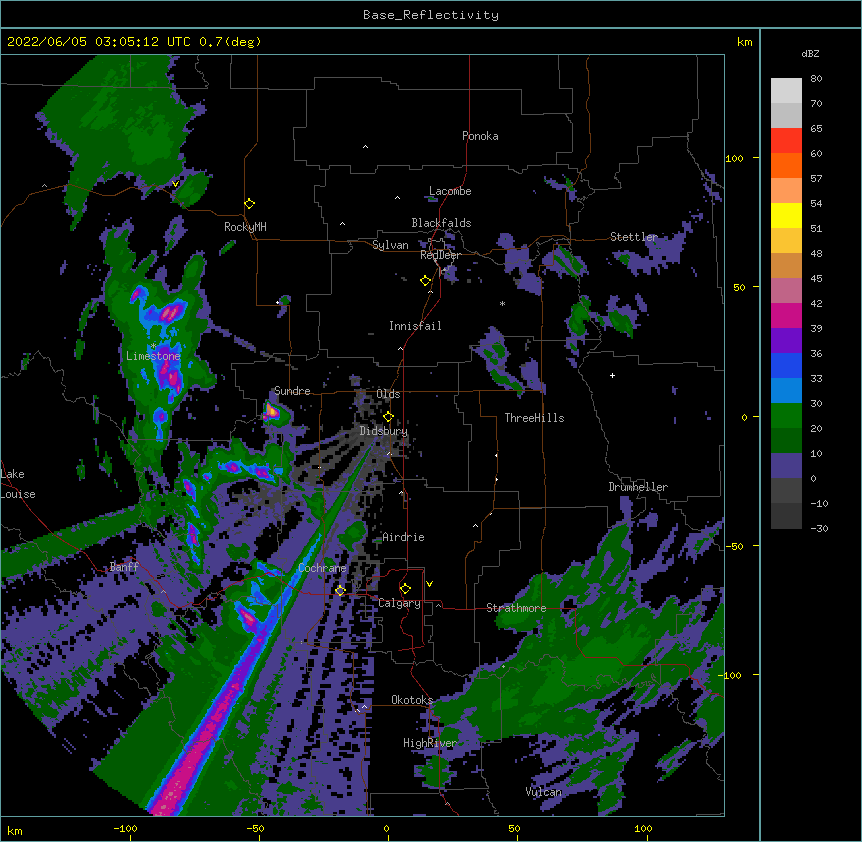This screenshot has height=842, width=862.
Task: Click the yellow marker south of RedDeer
Action: [426, 281]
